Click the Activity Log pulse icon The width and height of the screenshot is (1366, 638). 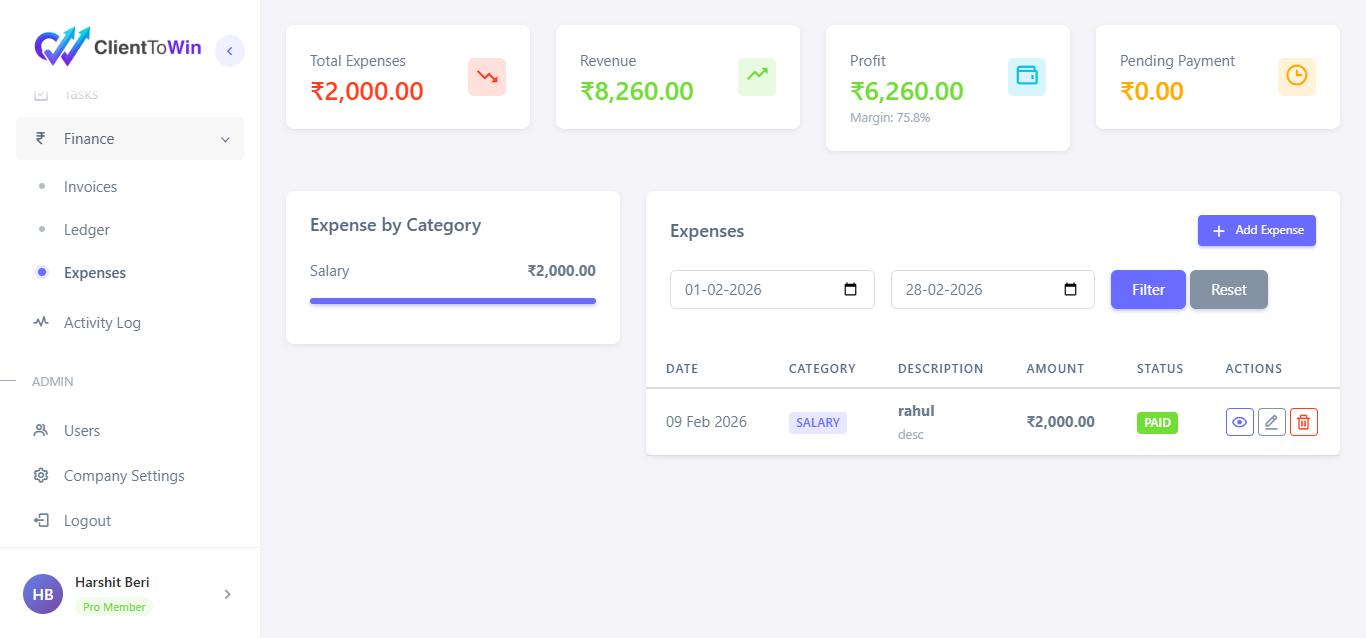pyautogui.click(x=40, y=322)
